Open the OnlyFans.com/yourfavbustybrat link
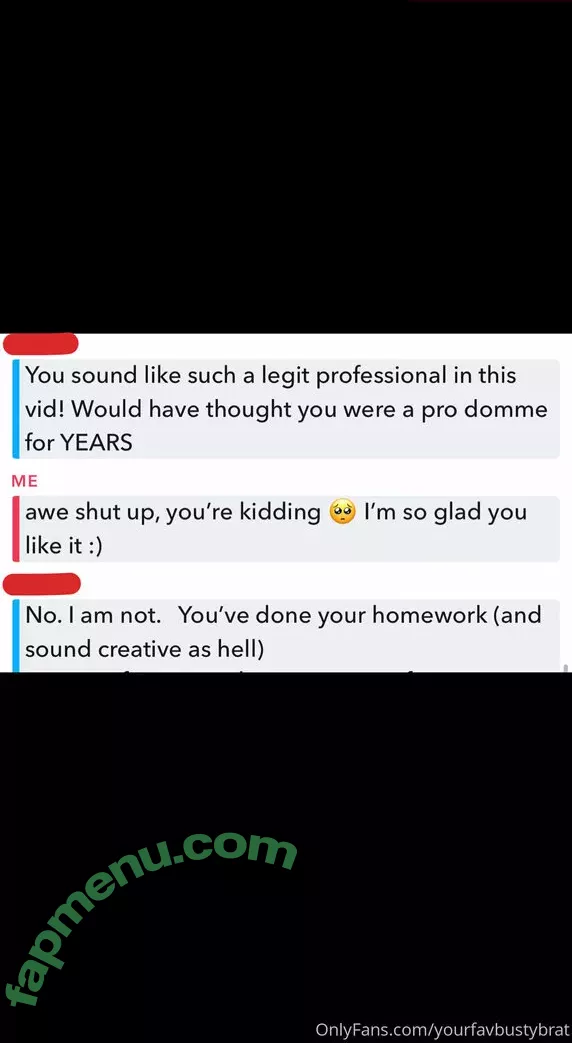The height and width of the screenshot is (1043, 572). coord(442,1030)
